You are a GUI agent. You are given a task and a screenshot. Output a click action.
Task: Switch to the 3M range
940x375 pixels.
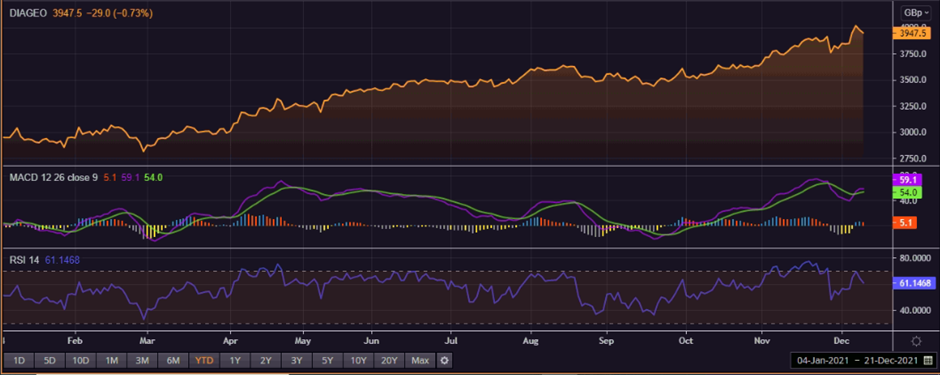point(143,361)
